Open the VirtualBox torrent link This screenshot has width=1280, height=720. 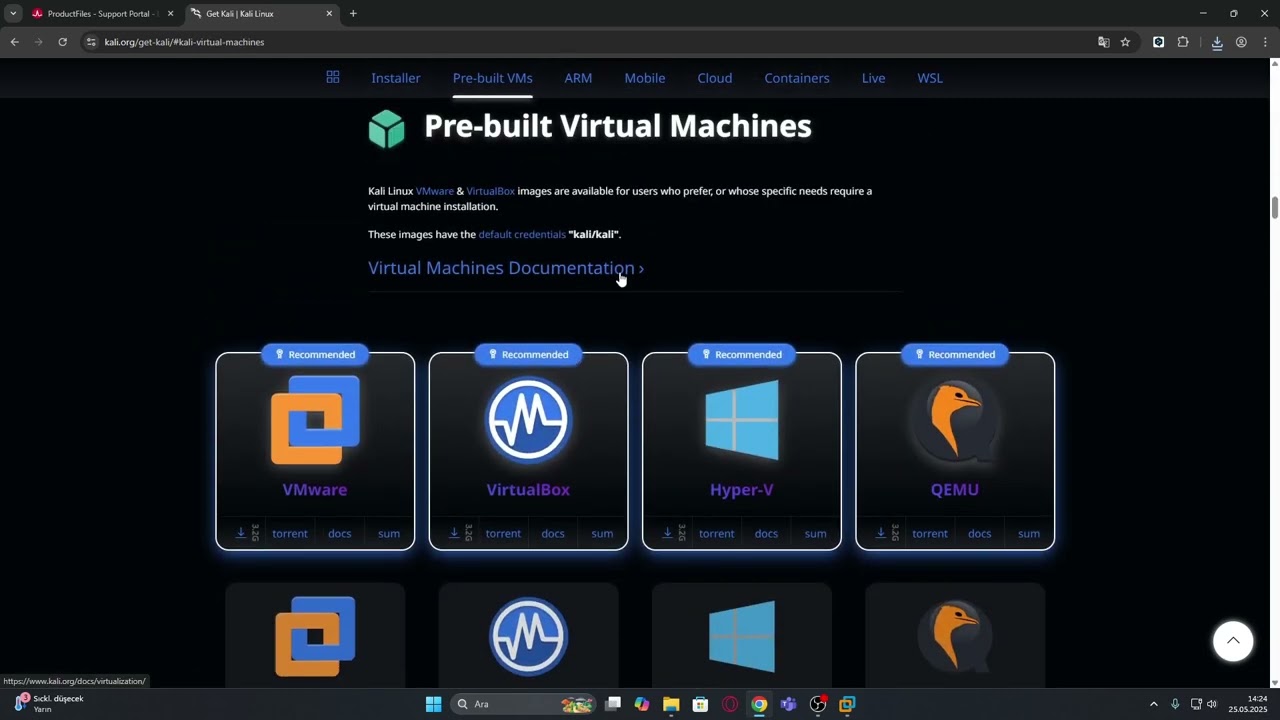[x=503, y=533]
